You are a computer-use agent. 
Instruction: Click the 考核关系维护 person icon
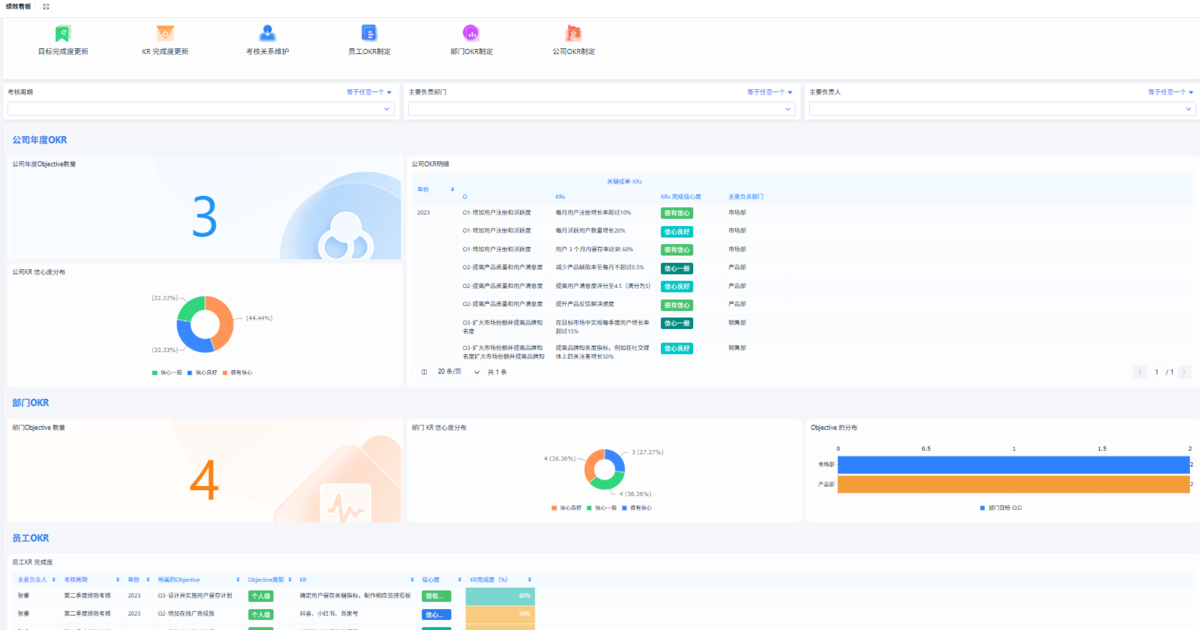[x=267, y=33]
